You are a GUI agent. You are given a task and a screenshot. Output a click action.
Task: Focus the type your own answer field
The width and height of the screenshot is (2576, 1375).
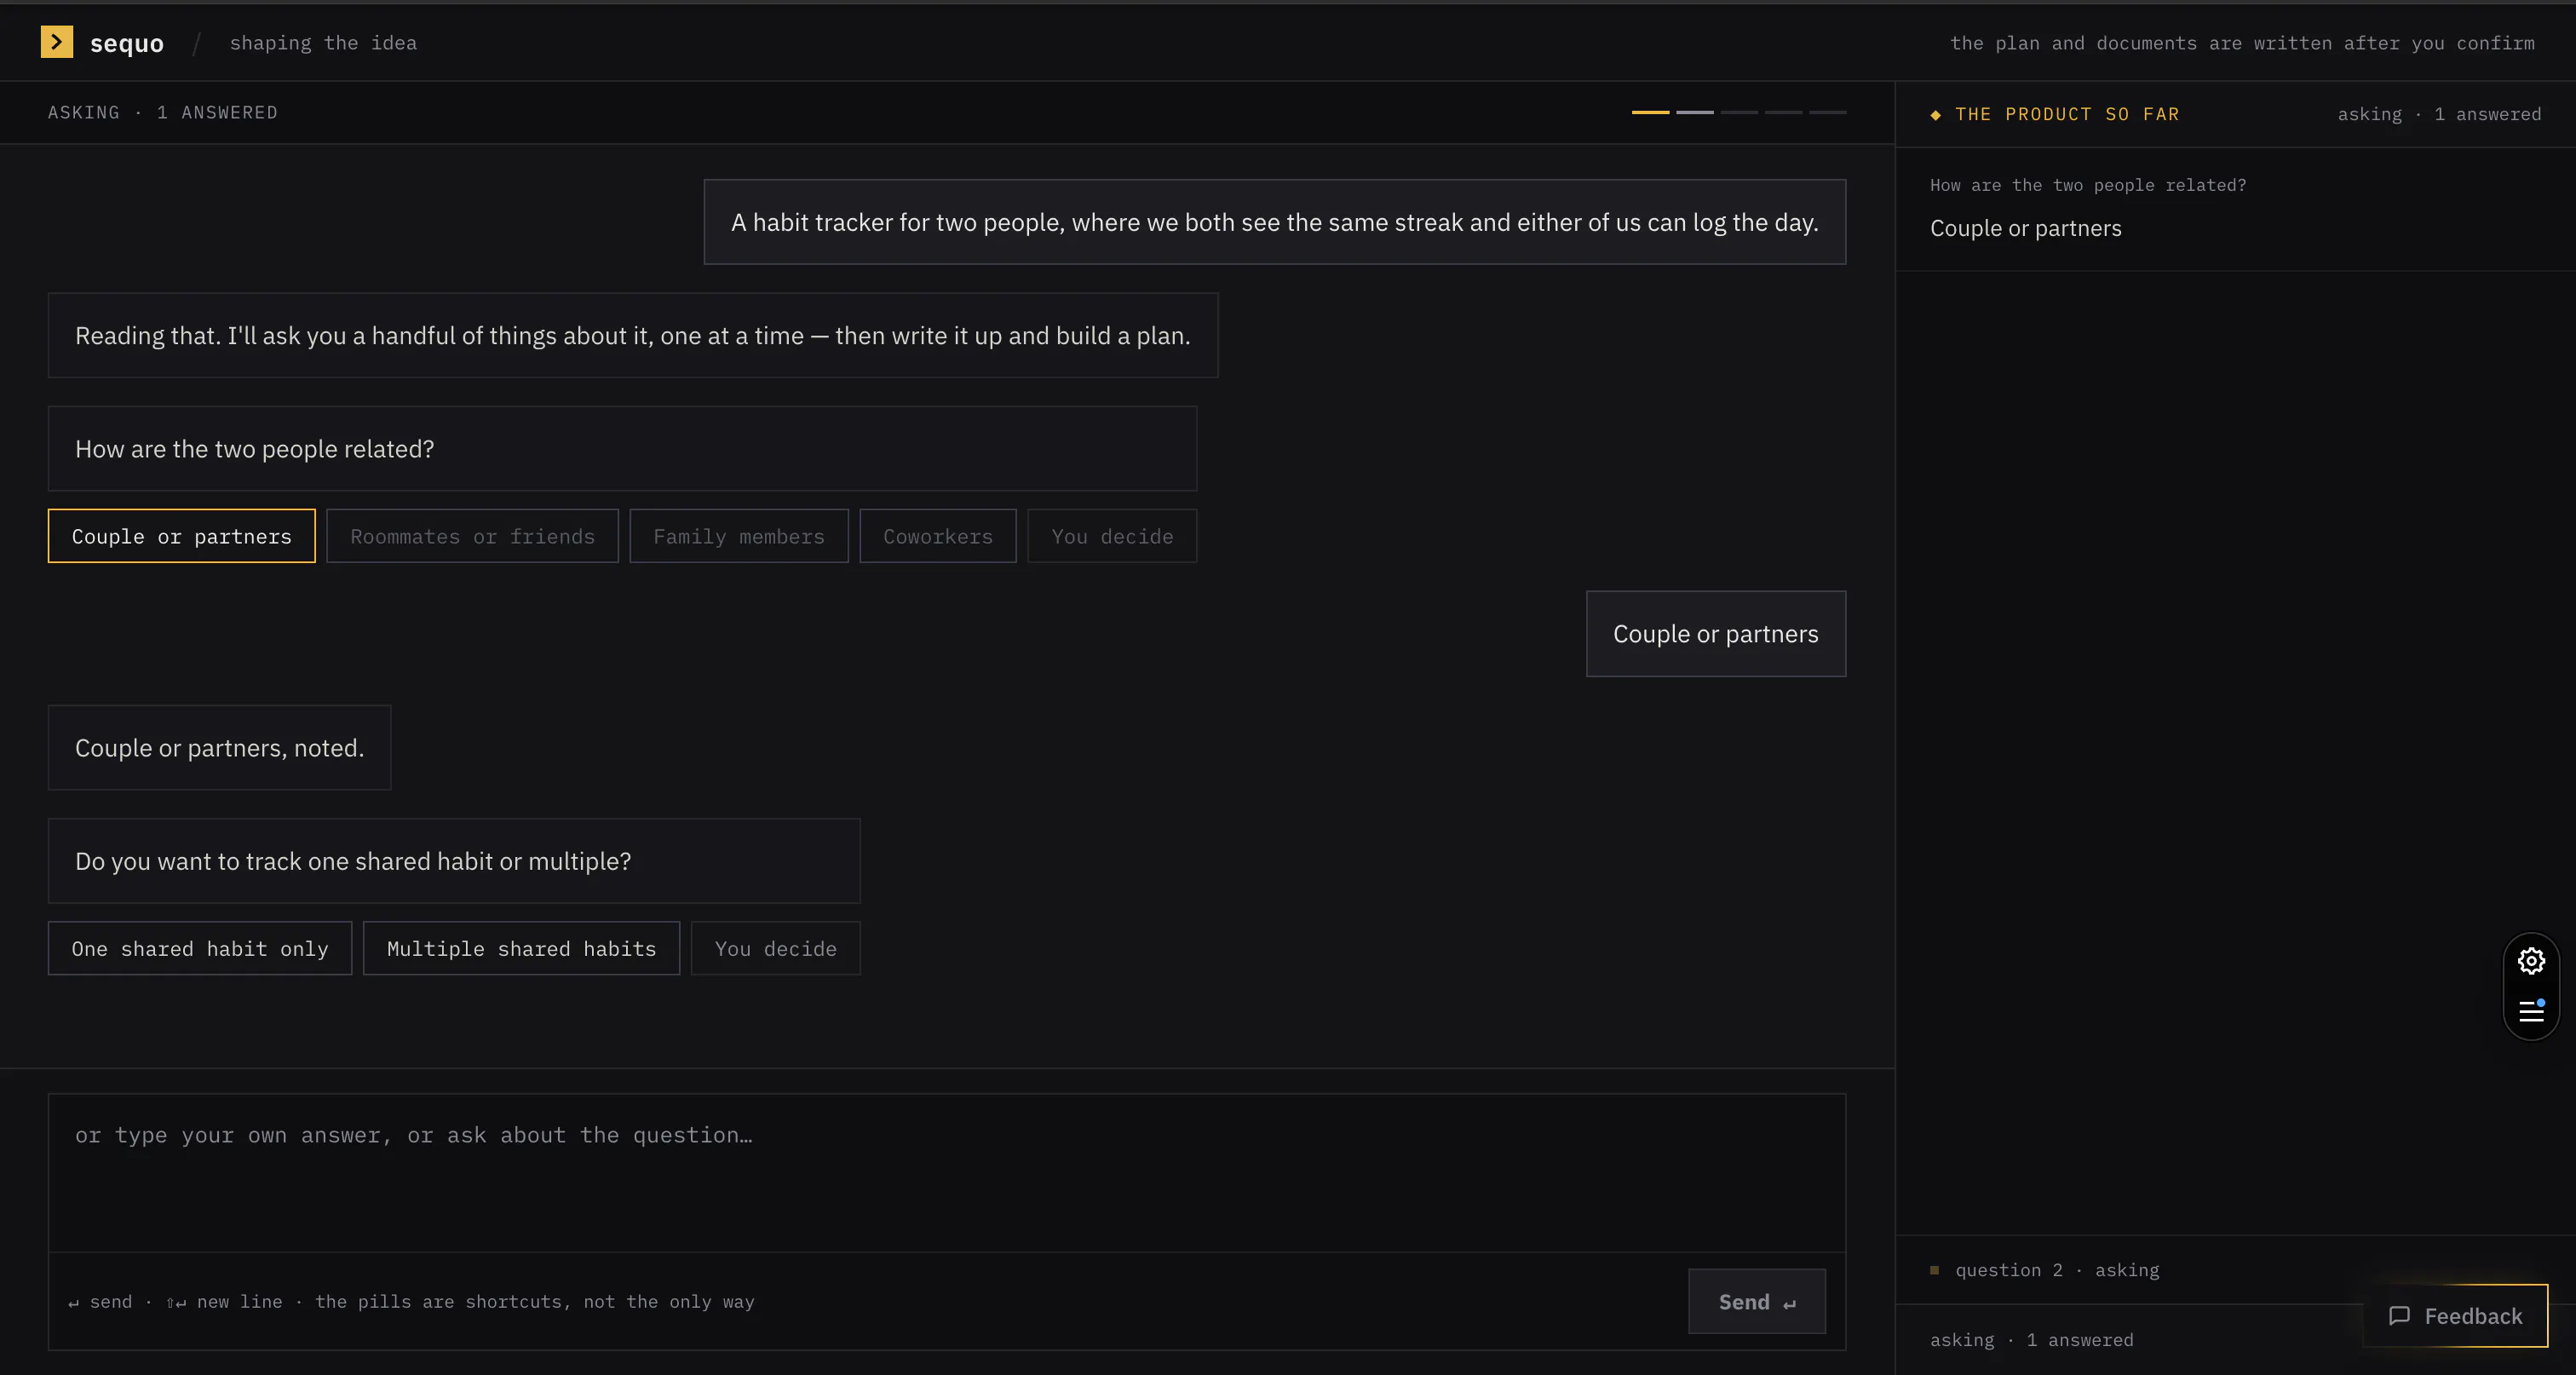947,1173
